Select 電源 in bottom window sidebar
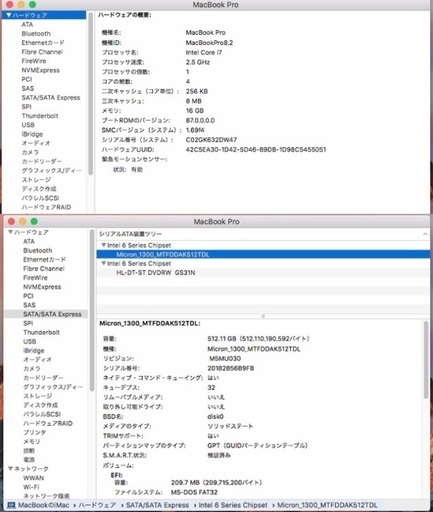The height and width of the screenshot is (512, 433). 29,460
